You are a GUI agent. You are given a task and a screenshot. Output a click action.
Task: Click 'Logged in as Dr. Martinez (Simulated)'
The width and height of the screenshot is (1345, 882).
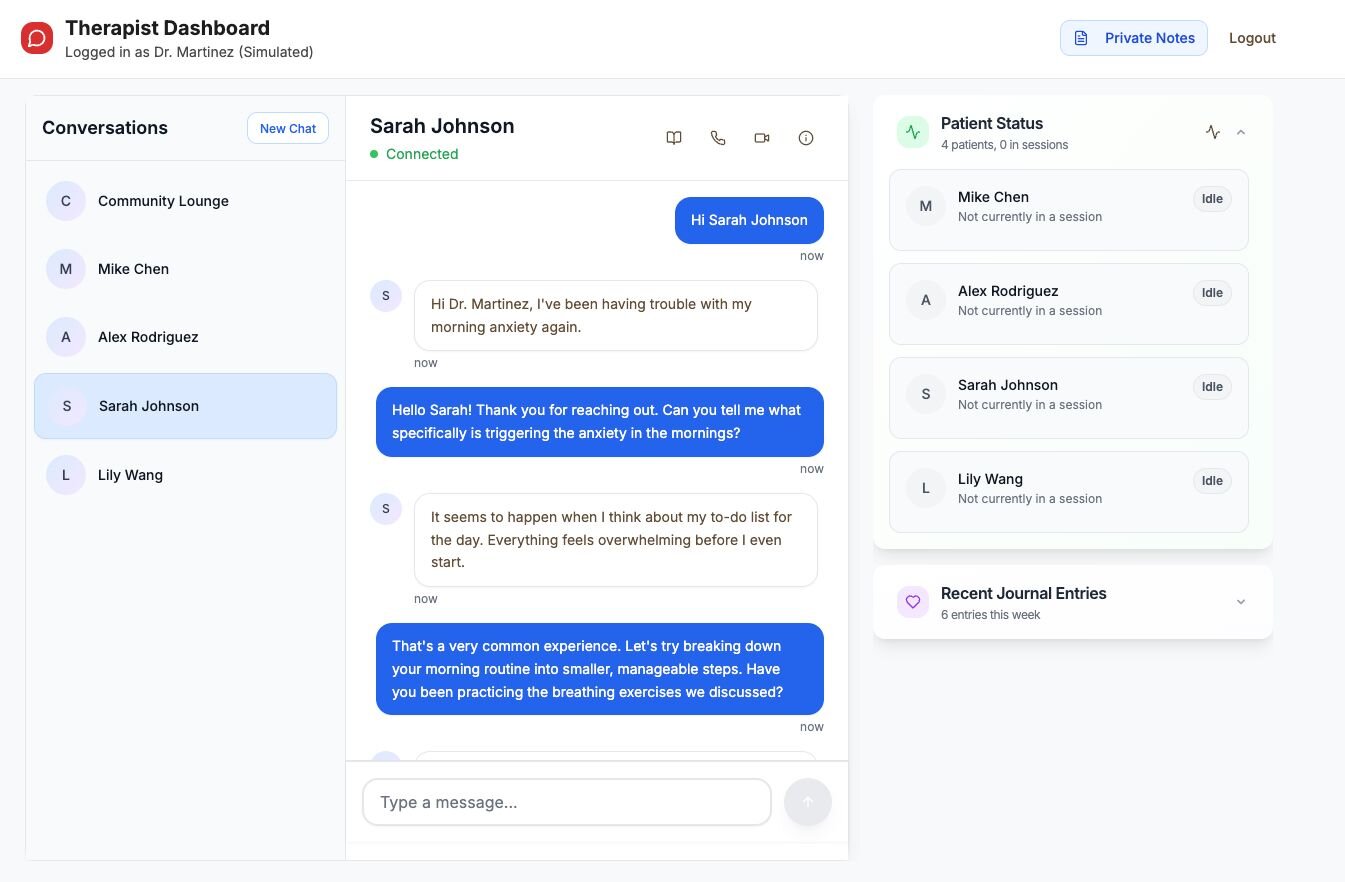[189, 52]
